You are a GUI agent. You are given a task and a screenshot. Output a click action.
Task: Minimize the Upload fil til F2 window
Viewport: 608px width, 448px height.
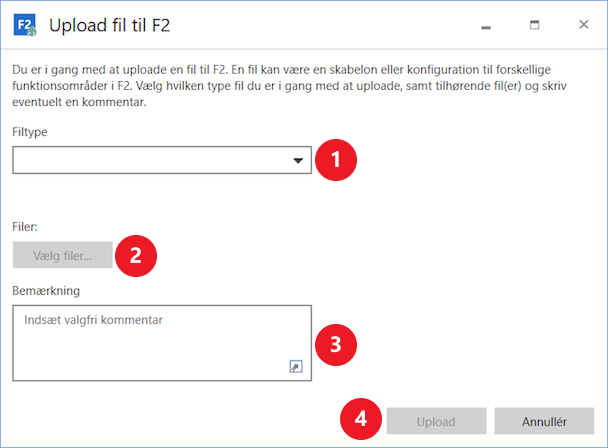click(x=486, y=24)
